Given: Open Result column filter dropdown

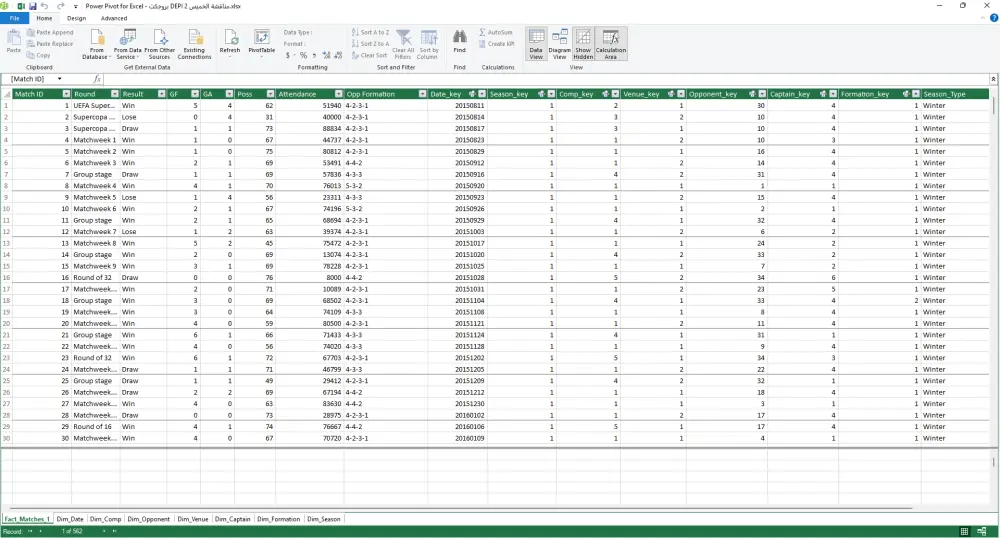Looking at the screenshot, I should [161, 94].
